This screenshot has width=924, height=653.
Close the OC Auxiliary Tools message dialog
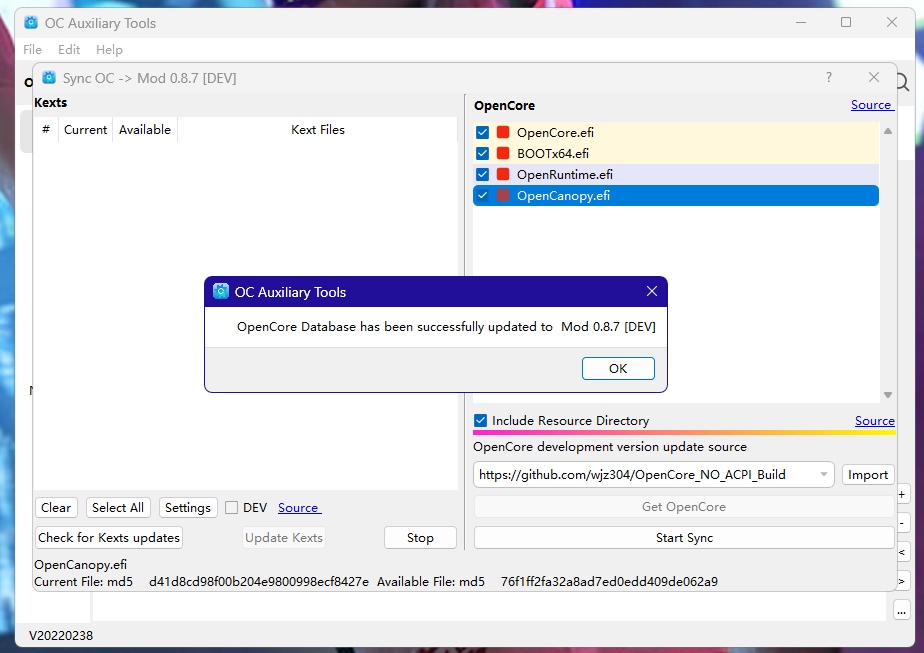[x=652, y=291]
